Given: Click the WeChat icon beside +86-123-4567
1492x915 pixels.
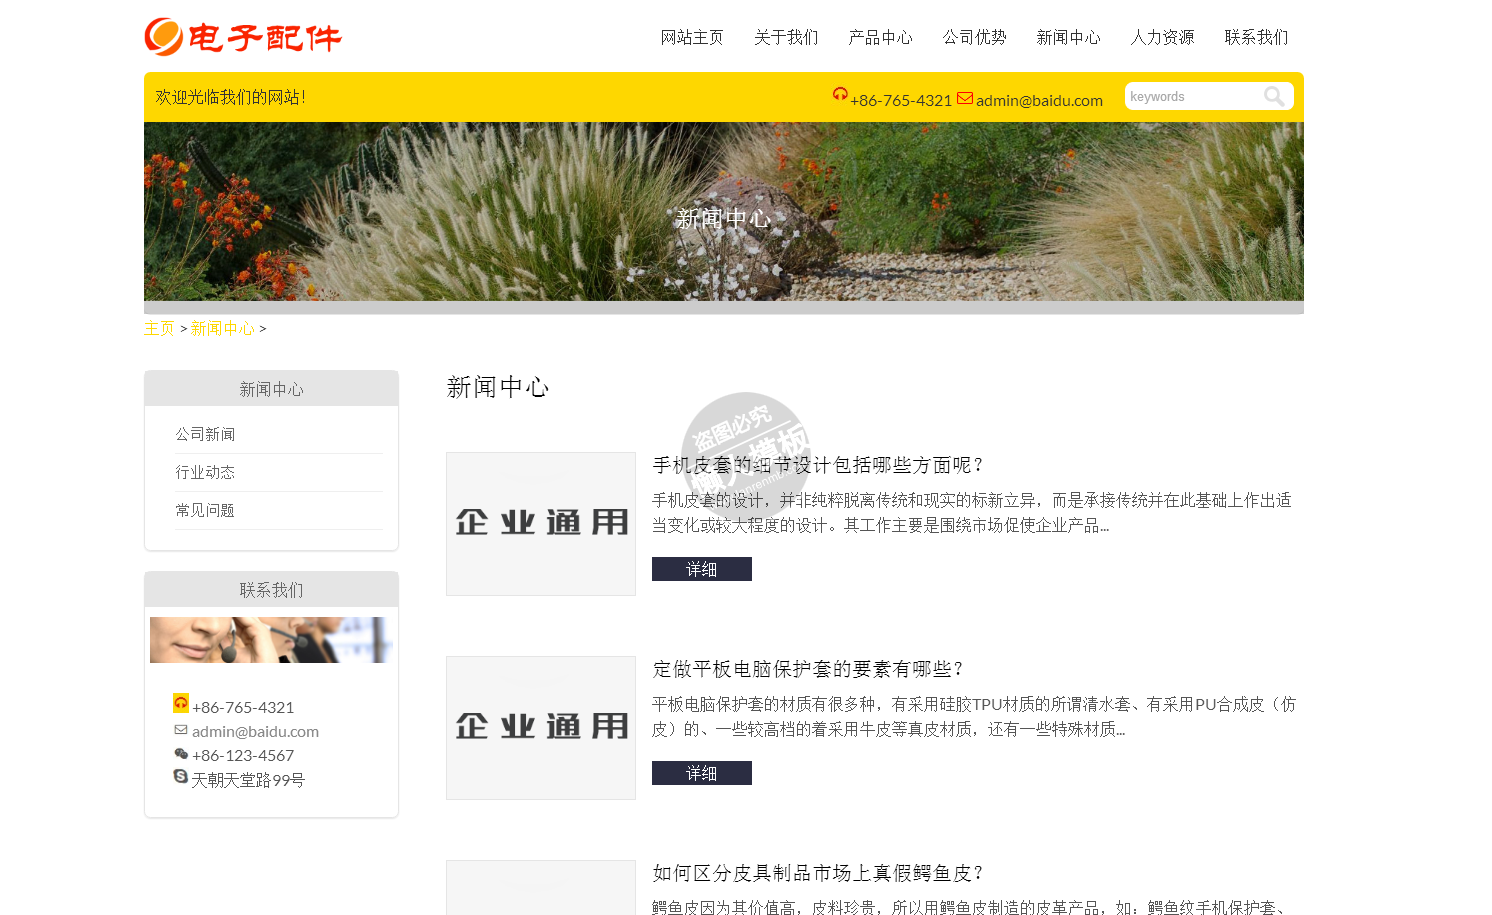Looking at the screenshot, I should pyautogui.click(x=181, y=754).
